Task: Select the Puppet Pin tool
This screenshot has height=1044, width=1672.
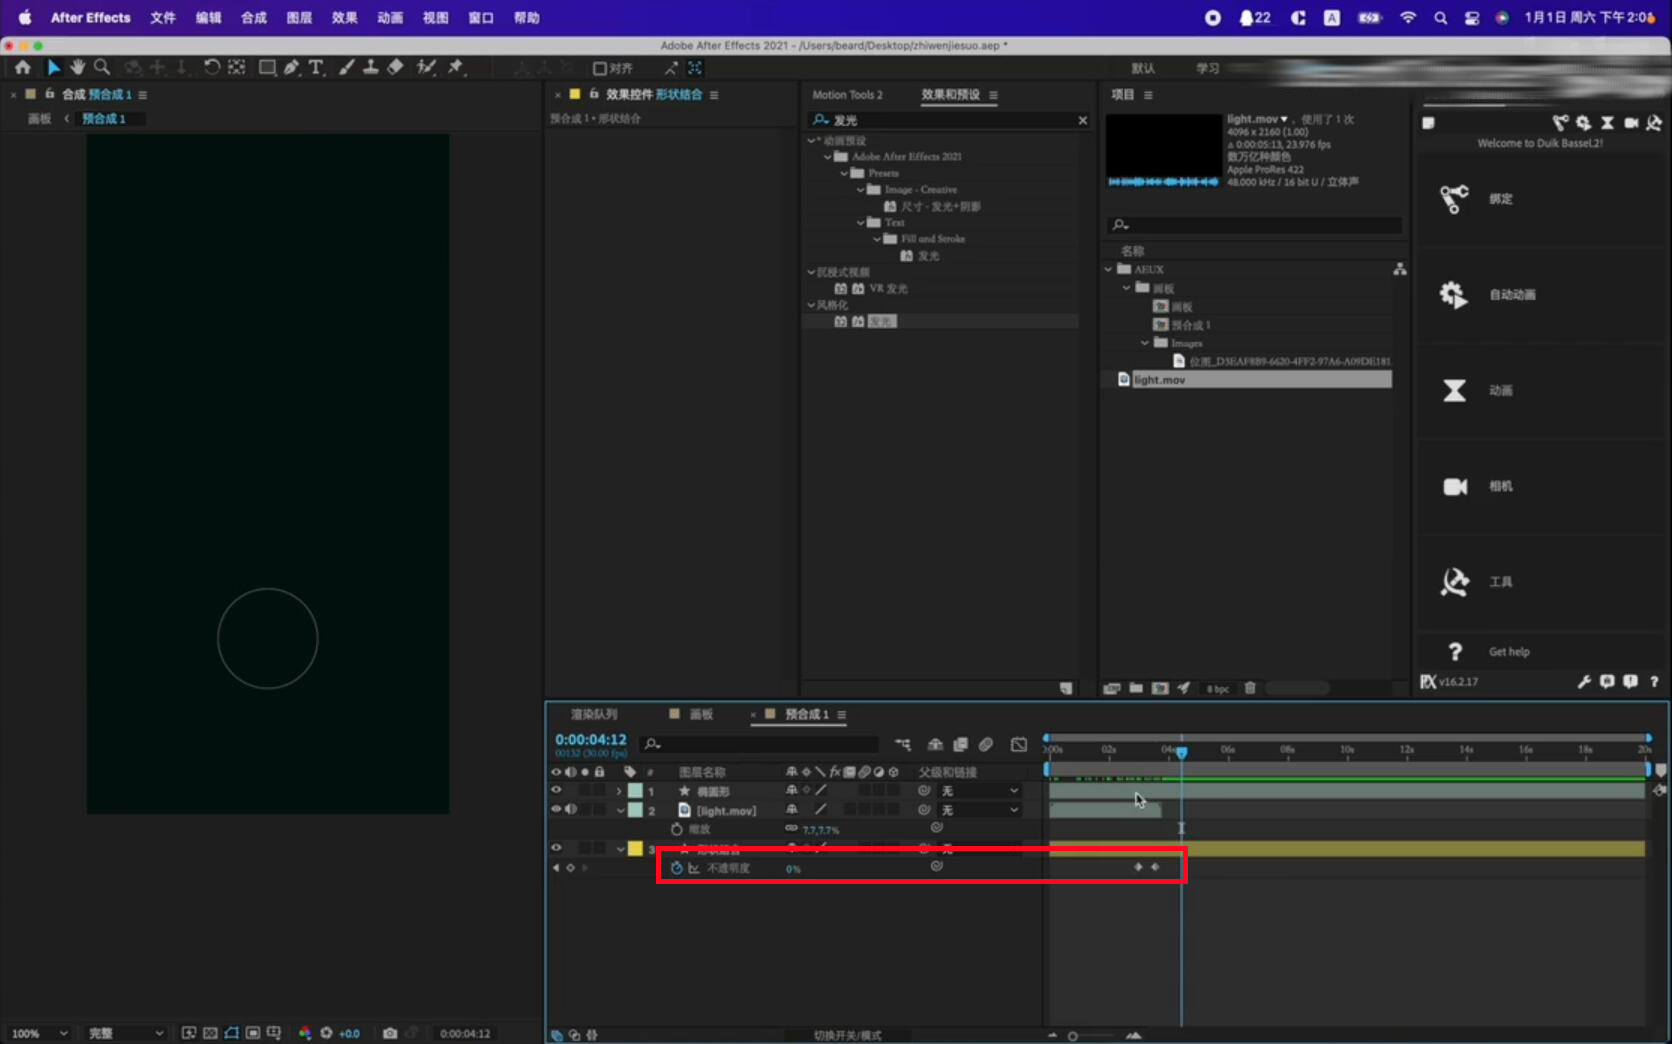Action: pyautogui.click(x=456, y=67)
